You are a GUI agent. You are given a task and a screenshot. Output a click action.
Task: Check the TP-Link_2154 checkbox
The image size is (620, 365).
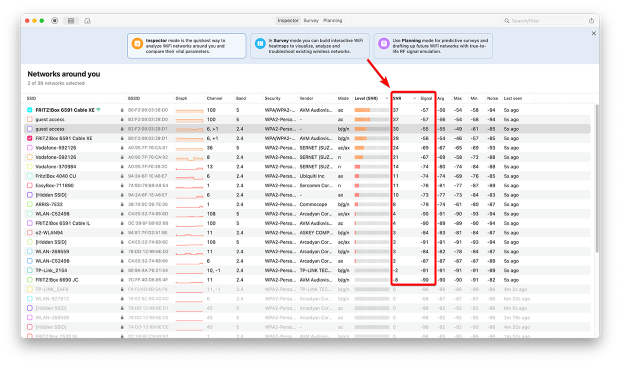point(30,270)
